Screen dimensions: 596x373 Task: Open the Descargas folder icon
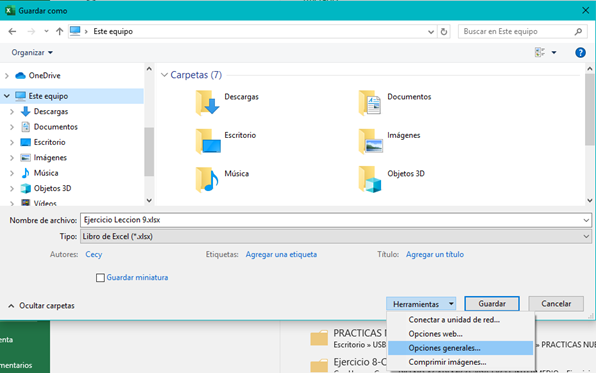click(208, 103)
